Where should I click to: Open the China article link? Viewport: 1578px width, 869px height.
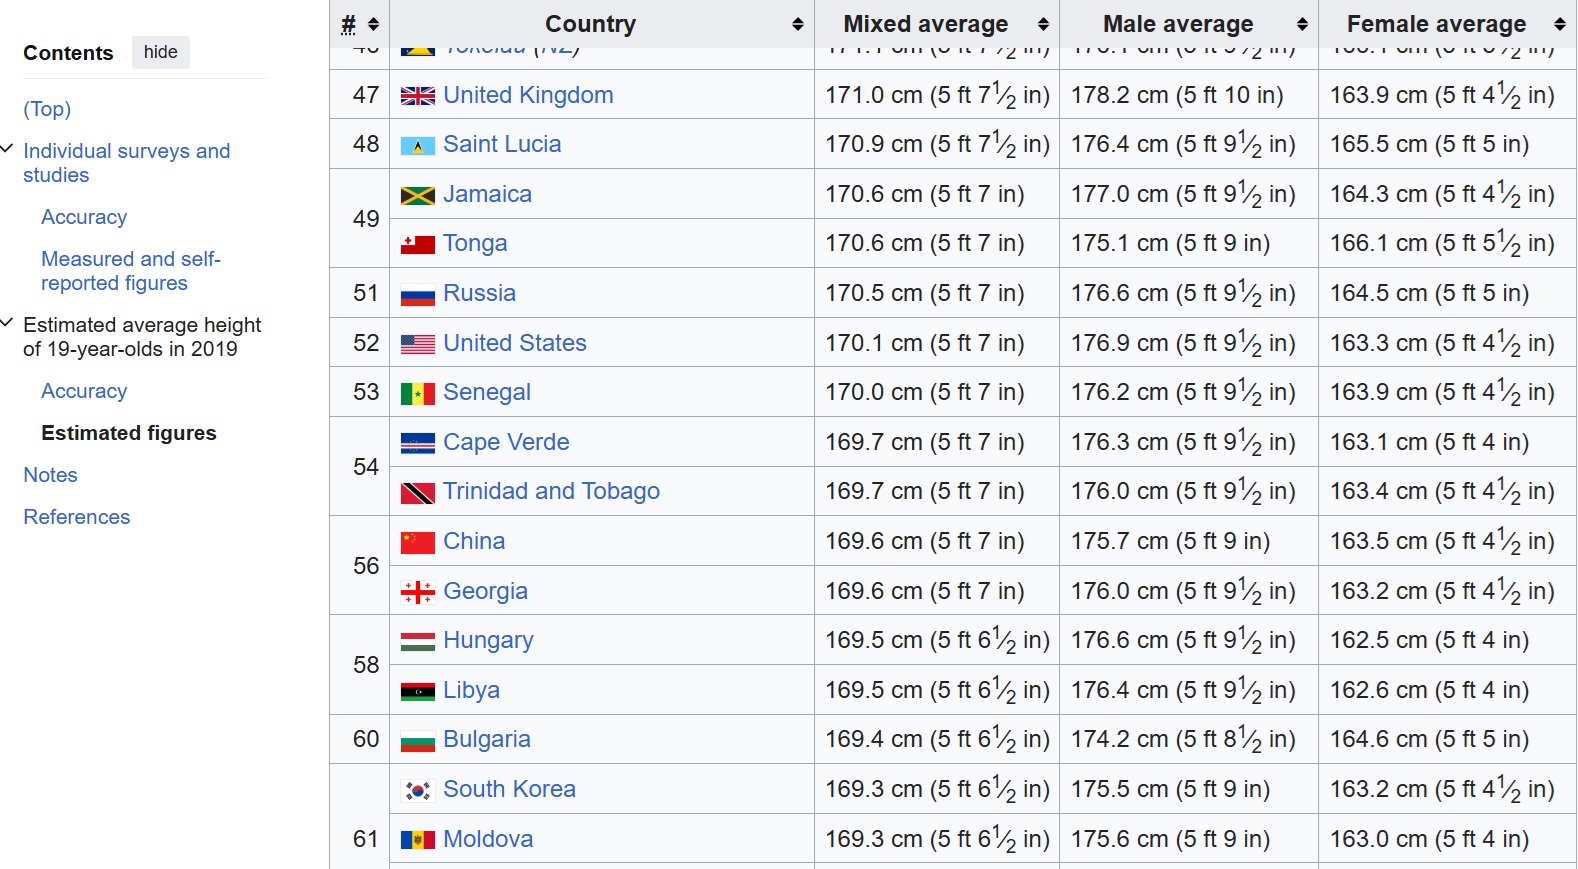click(474, 541)
